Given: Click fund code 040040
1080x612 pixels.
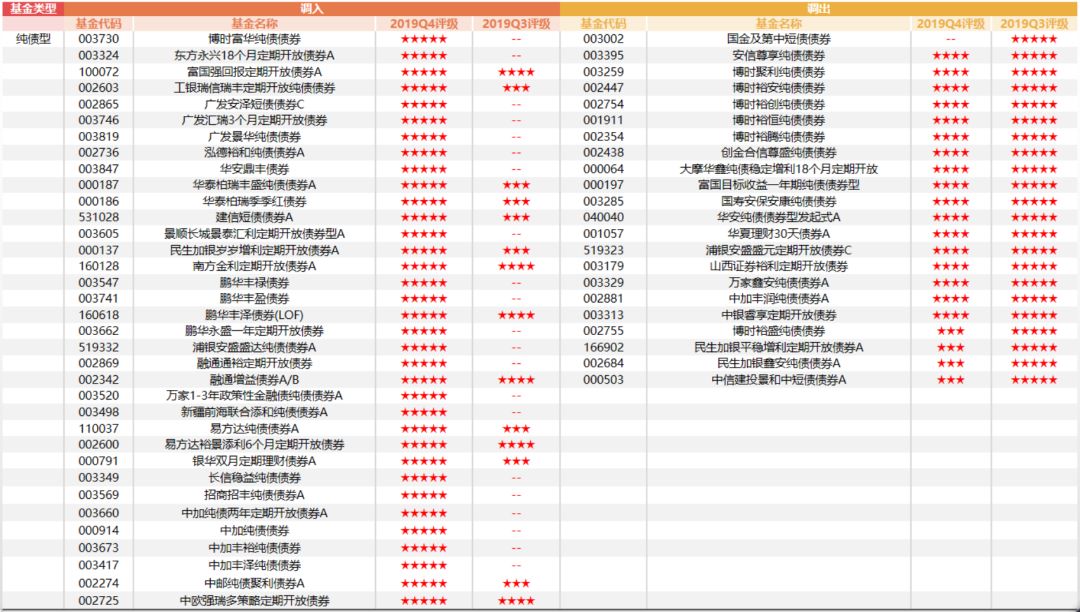Looking at the screenshot, I should [603, 218].
